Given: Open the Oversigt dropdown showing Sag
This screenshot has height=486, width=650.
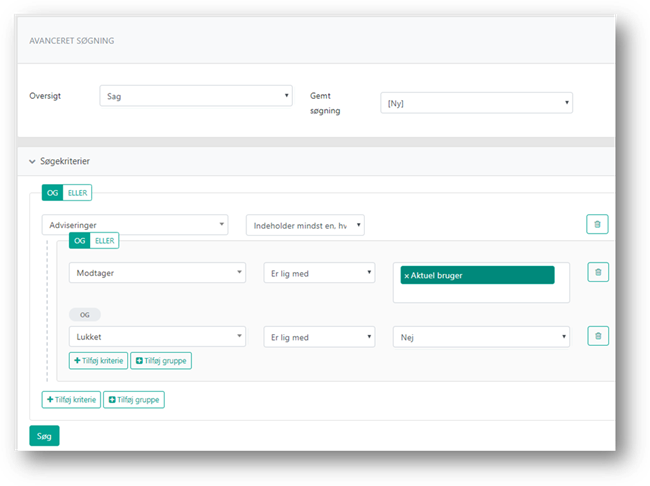Looking at the screenshot, I should (196, 96).
